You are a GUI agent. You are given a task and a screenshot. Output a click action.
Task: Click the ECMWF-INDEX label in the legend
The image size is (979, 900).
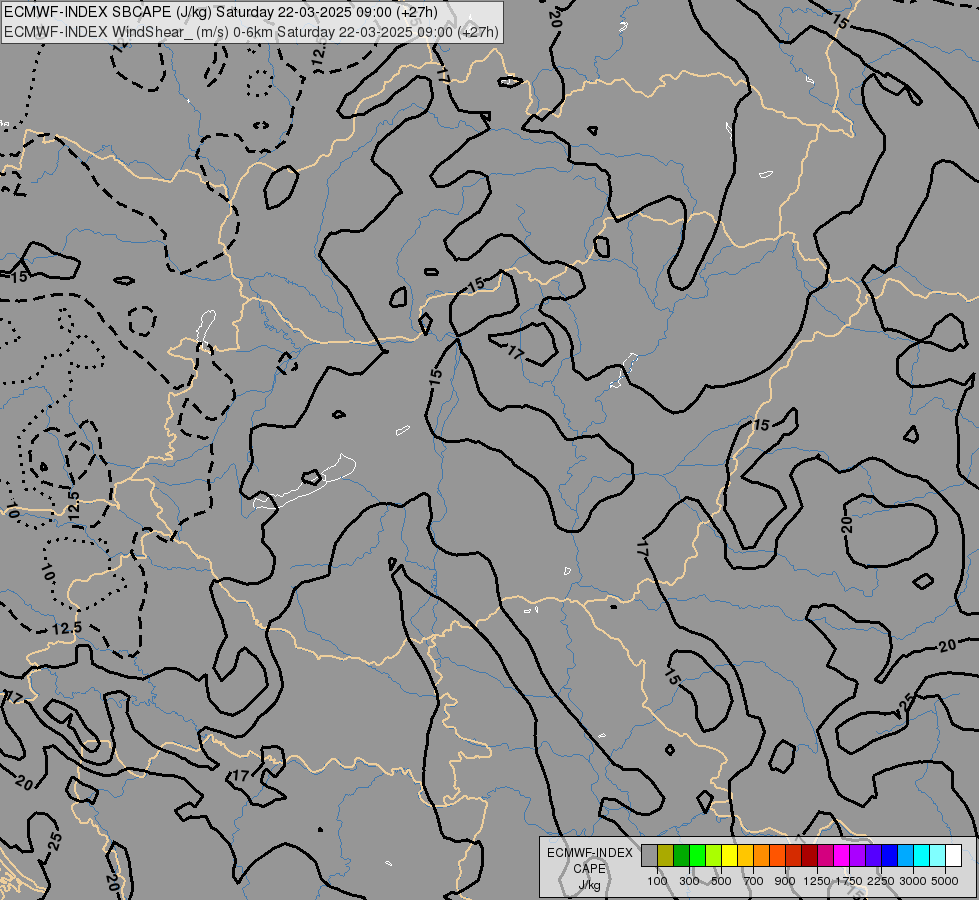[589, 853]
